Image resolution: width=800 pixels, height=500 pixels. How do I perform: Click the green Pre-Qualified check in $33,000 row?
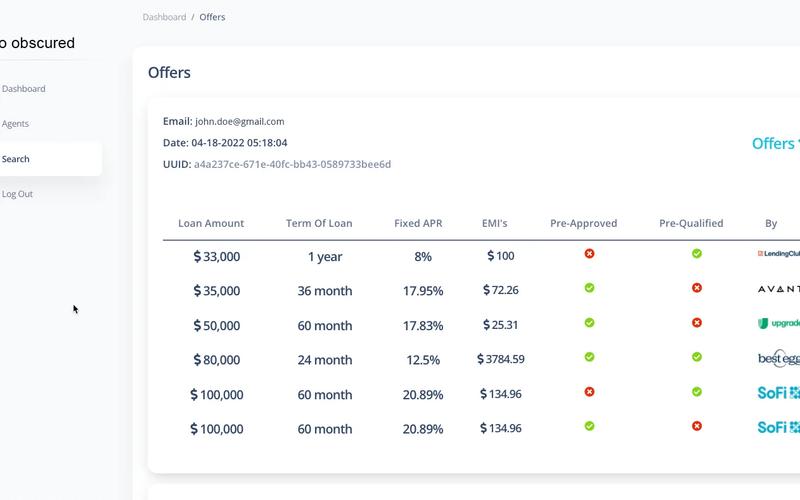point(696,254)
